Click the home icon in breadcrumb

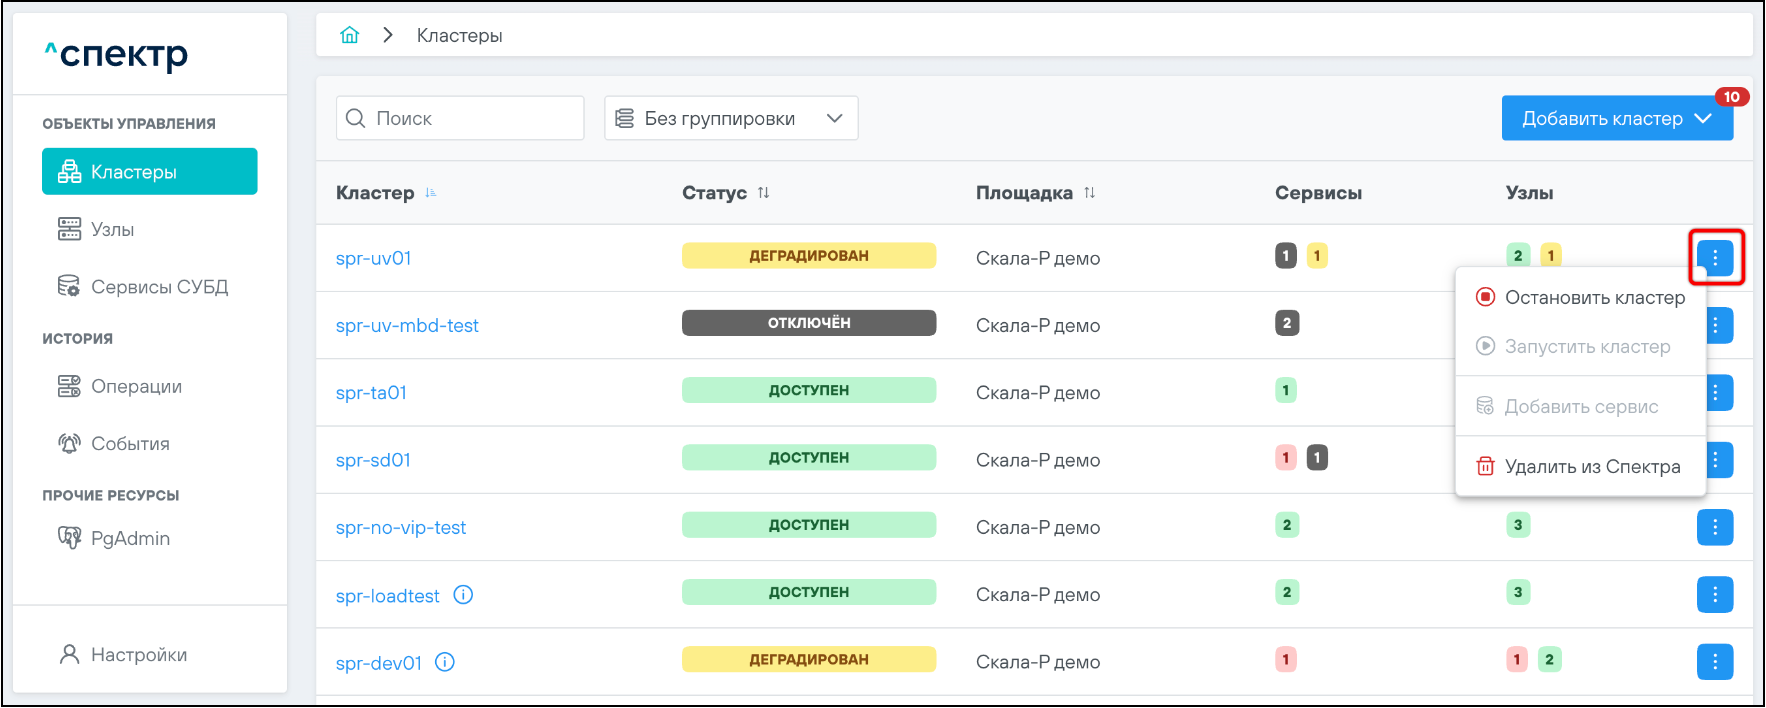pyautogui.click(x=349, y=36)
